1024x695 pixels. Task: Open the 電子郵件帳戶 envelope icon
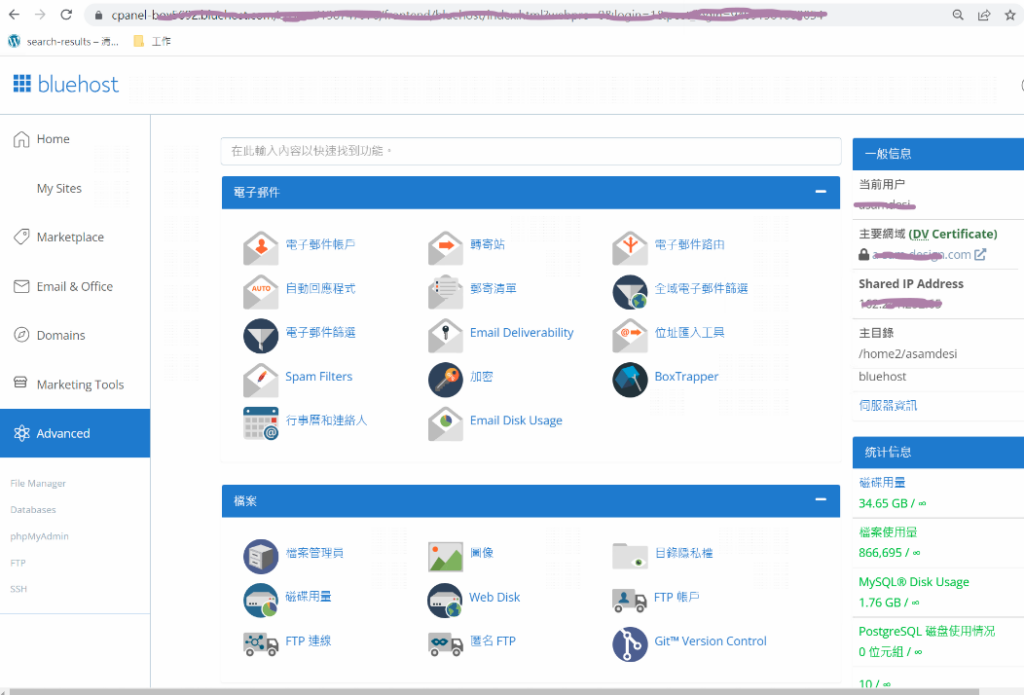tap(260, 246)
